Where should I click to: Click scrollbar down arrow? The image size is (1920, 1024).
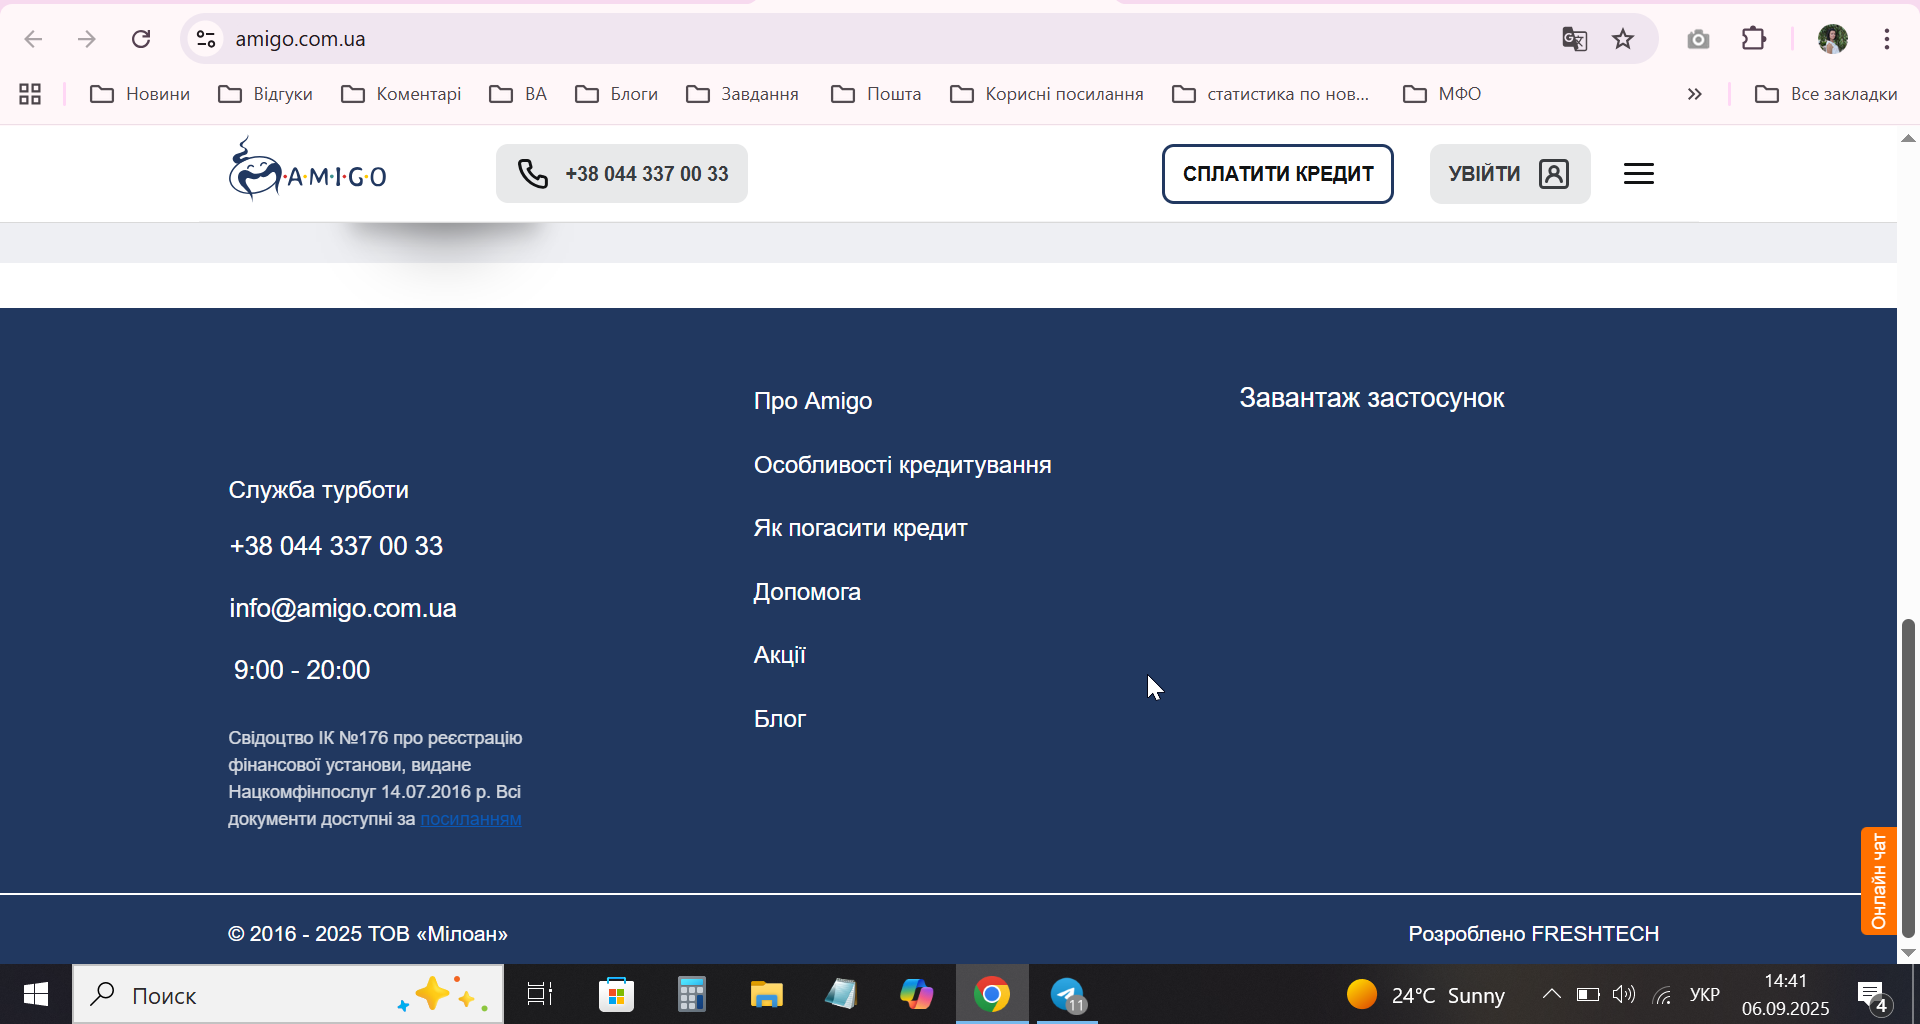pos(1908,953)
